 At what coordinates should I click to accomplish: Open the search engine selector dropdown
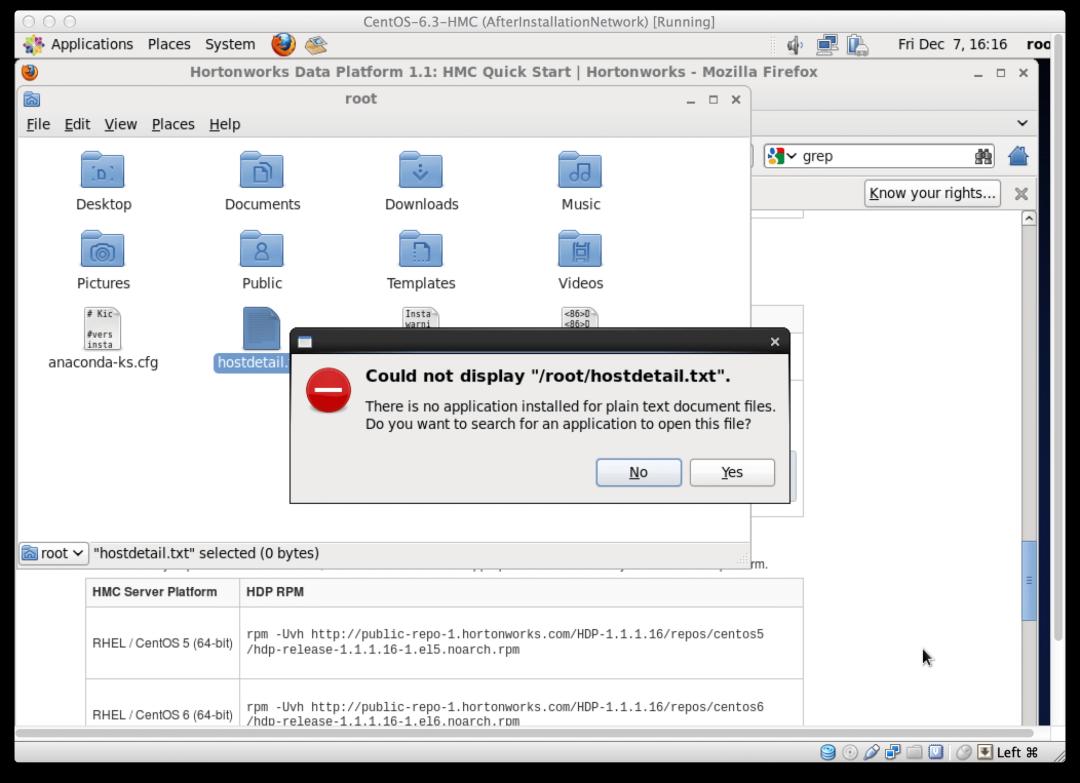point(782,156)
